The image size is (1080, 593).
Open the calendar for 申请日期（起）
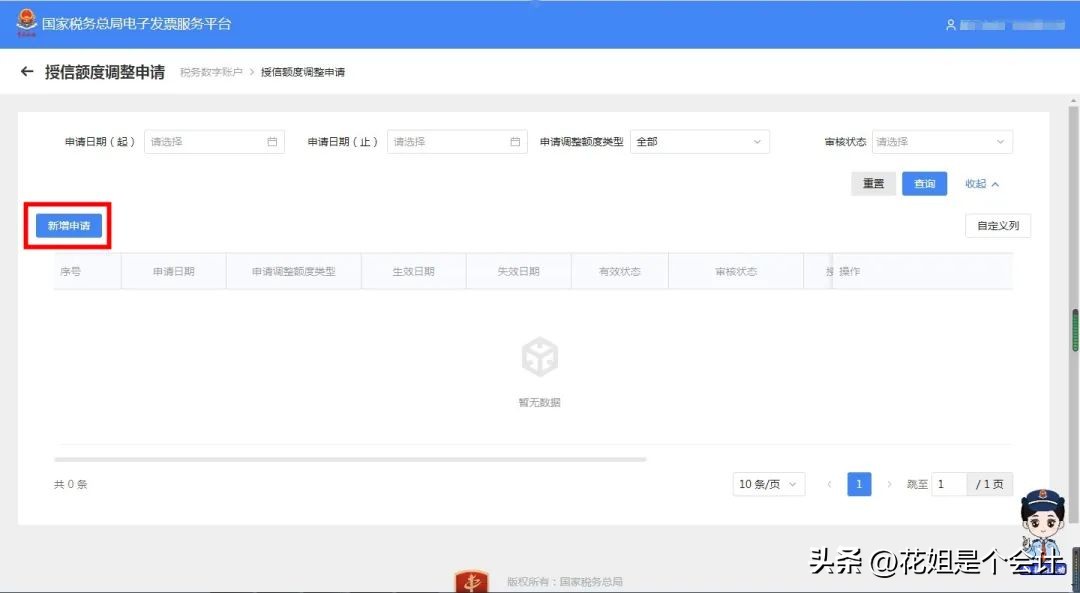pos(271,141)
